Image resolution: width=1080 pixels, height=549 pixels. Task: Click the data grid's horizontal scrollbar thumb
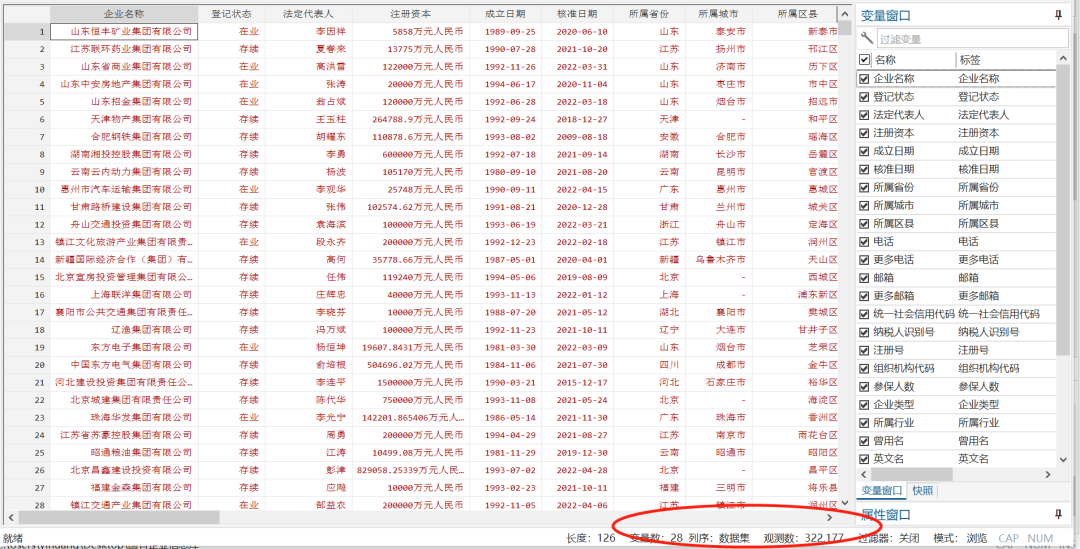[119, 517]
